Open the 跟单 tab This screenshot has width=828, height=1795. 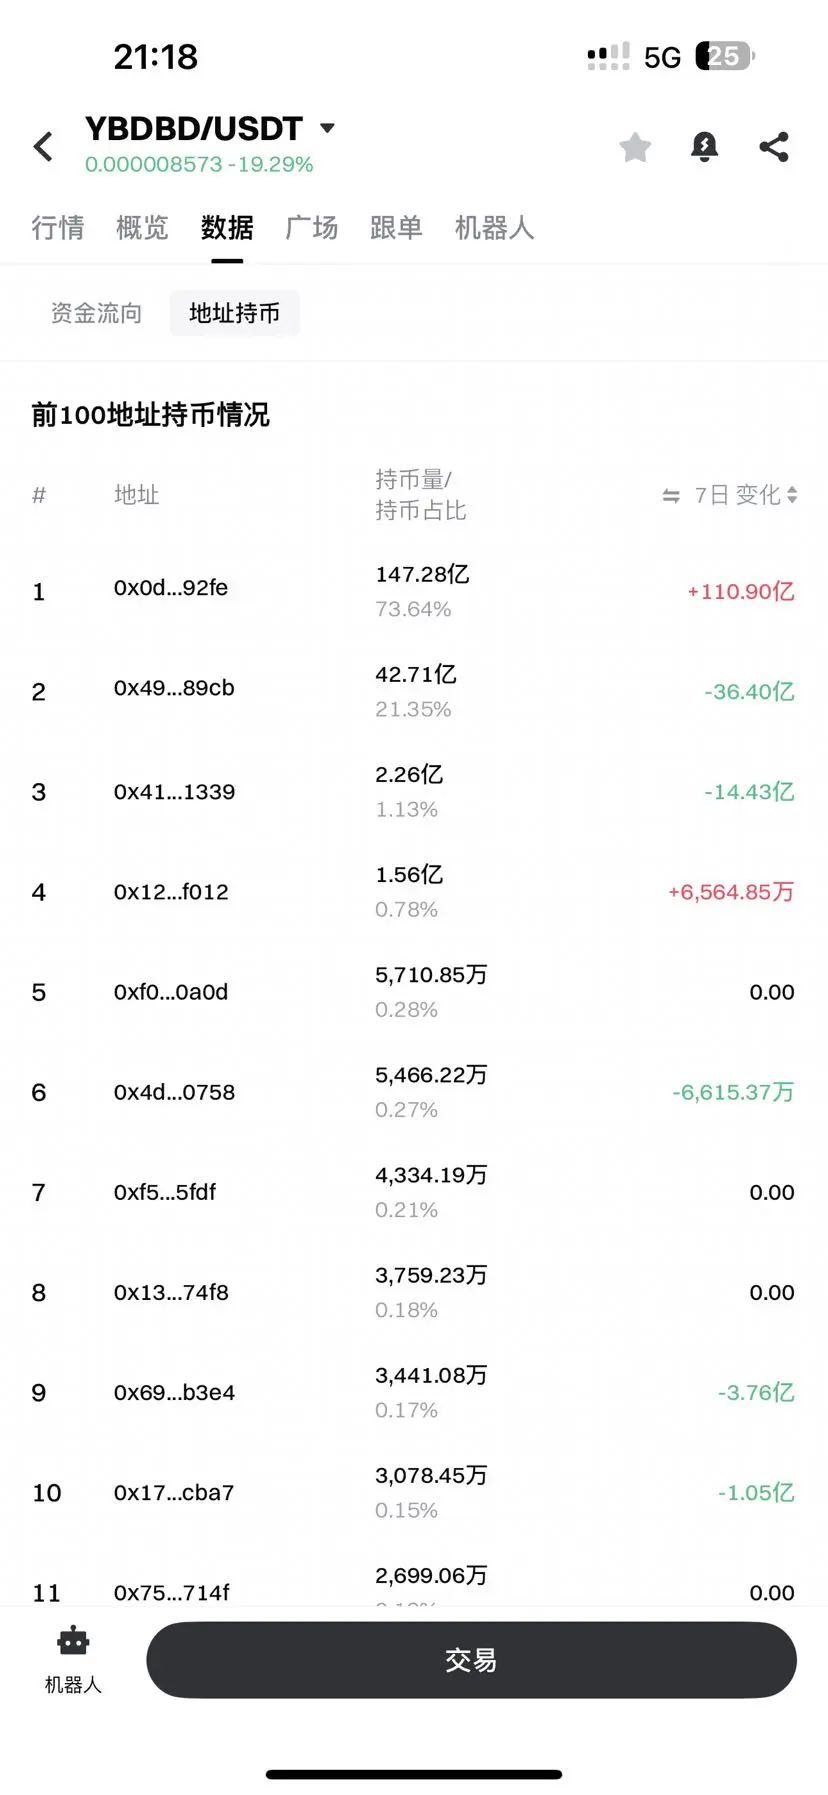tap(396, 228)
